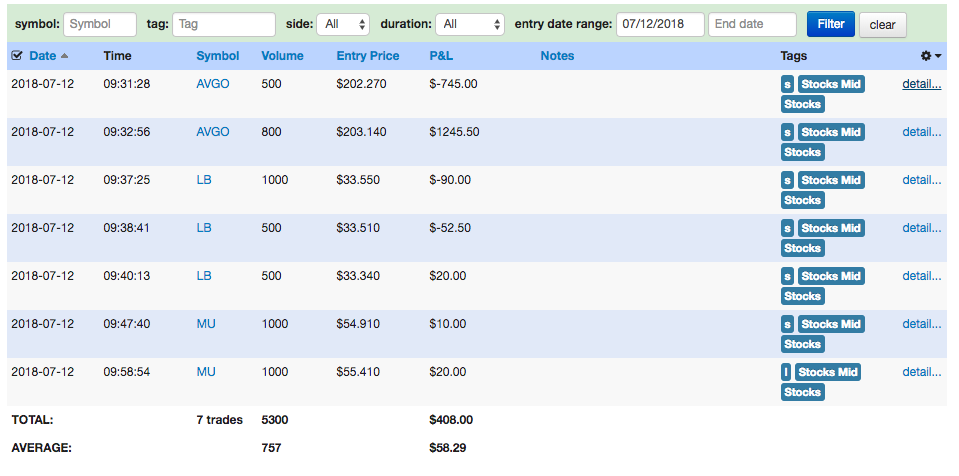Click the clear button
The height and width of the screenshot is (476, 959).
883,25
